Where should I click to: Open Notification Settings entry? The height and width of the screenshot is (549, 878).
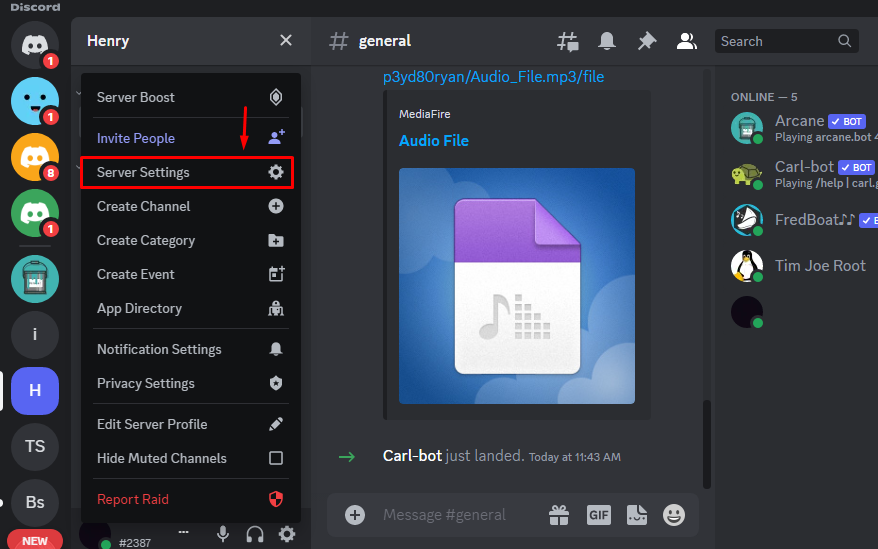(190, 349)
